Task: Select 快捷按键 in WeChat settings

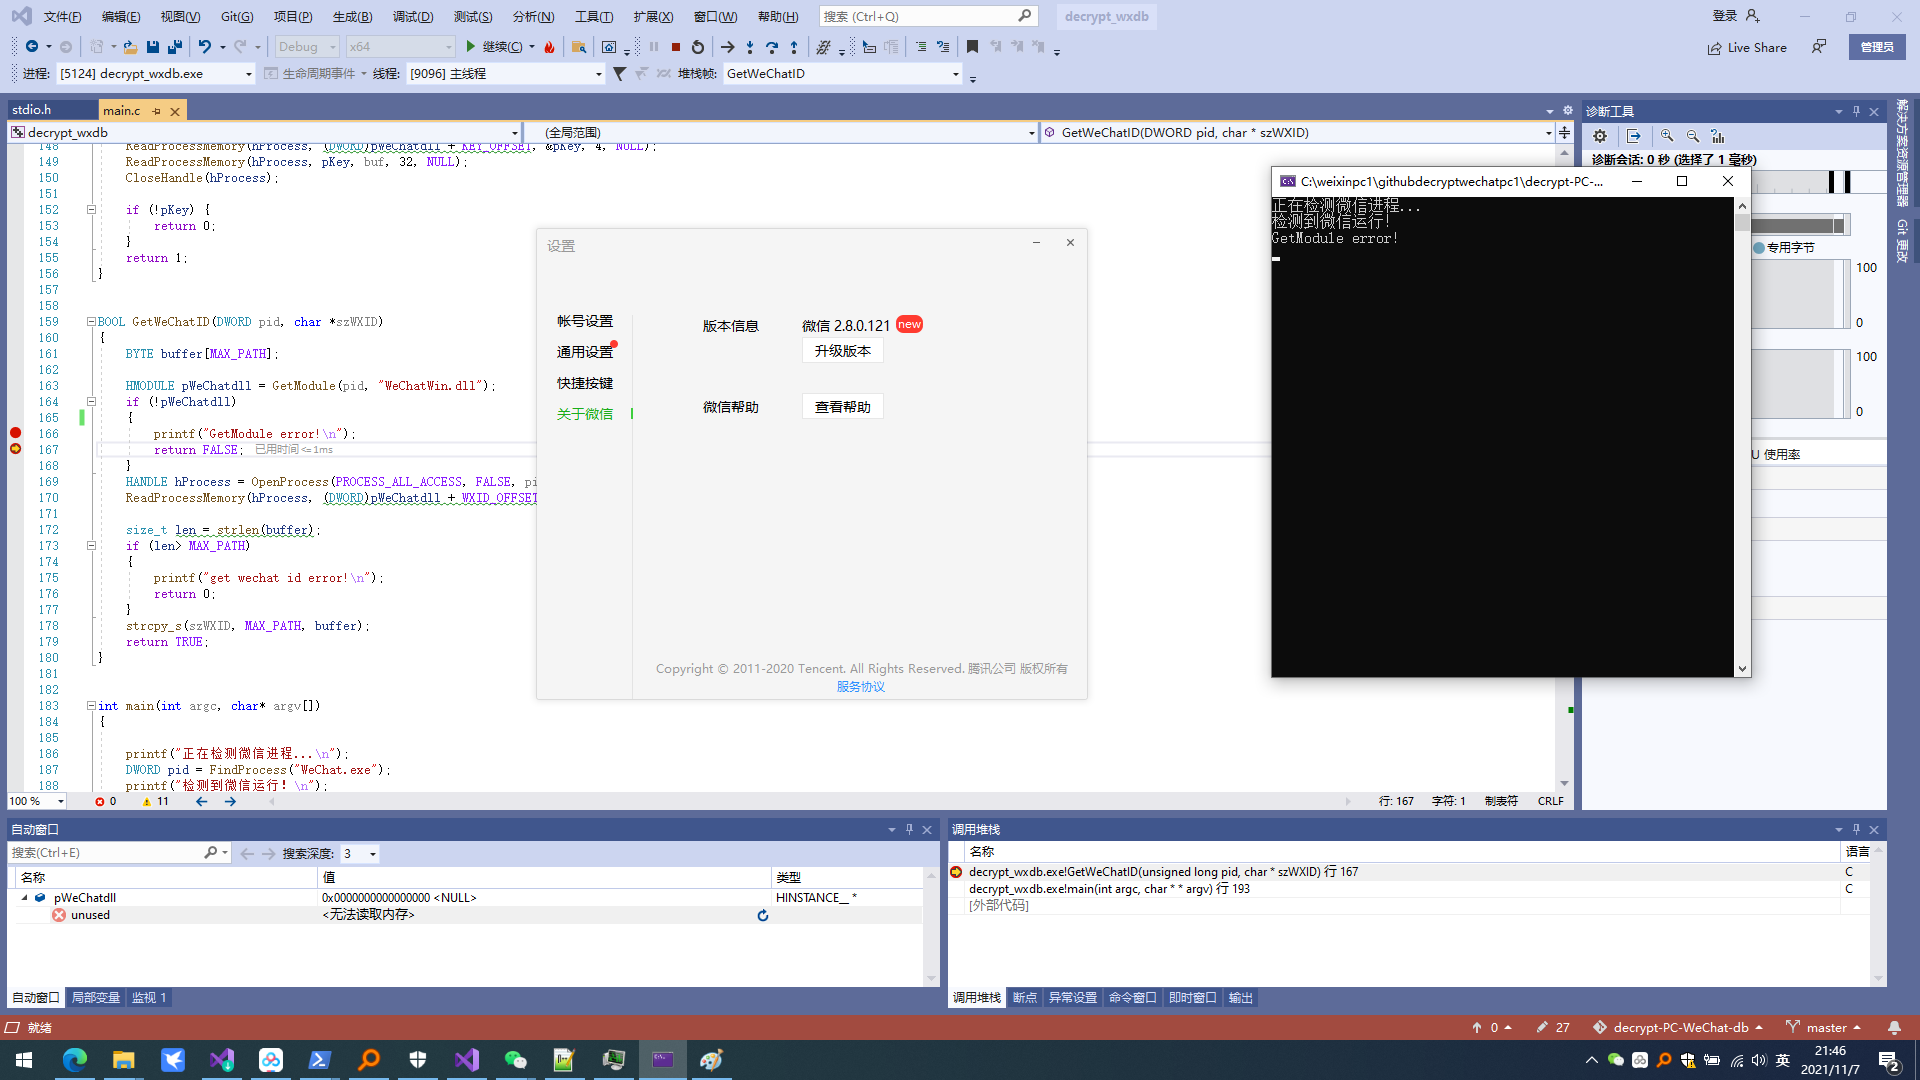Action: pyautogui.click(x=585, y=383)
